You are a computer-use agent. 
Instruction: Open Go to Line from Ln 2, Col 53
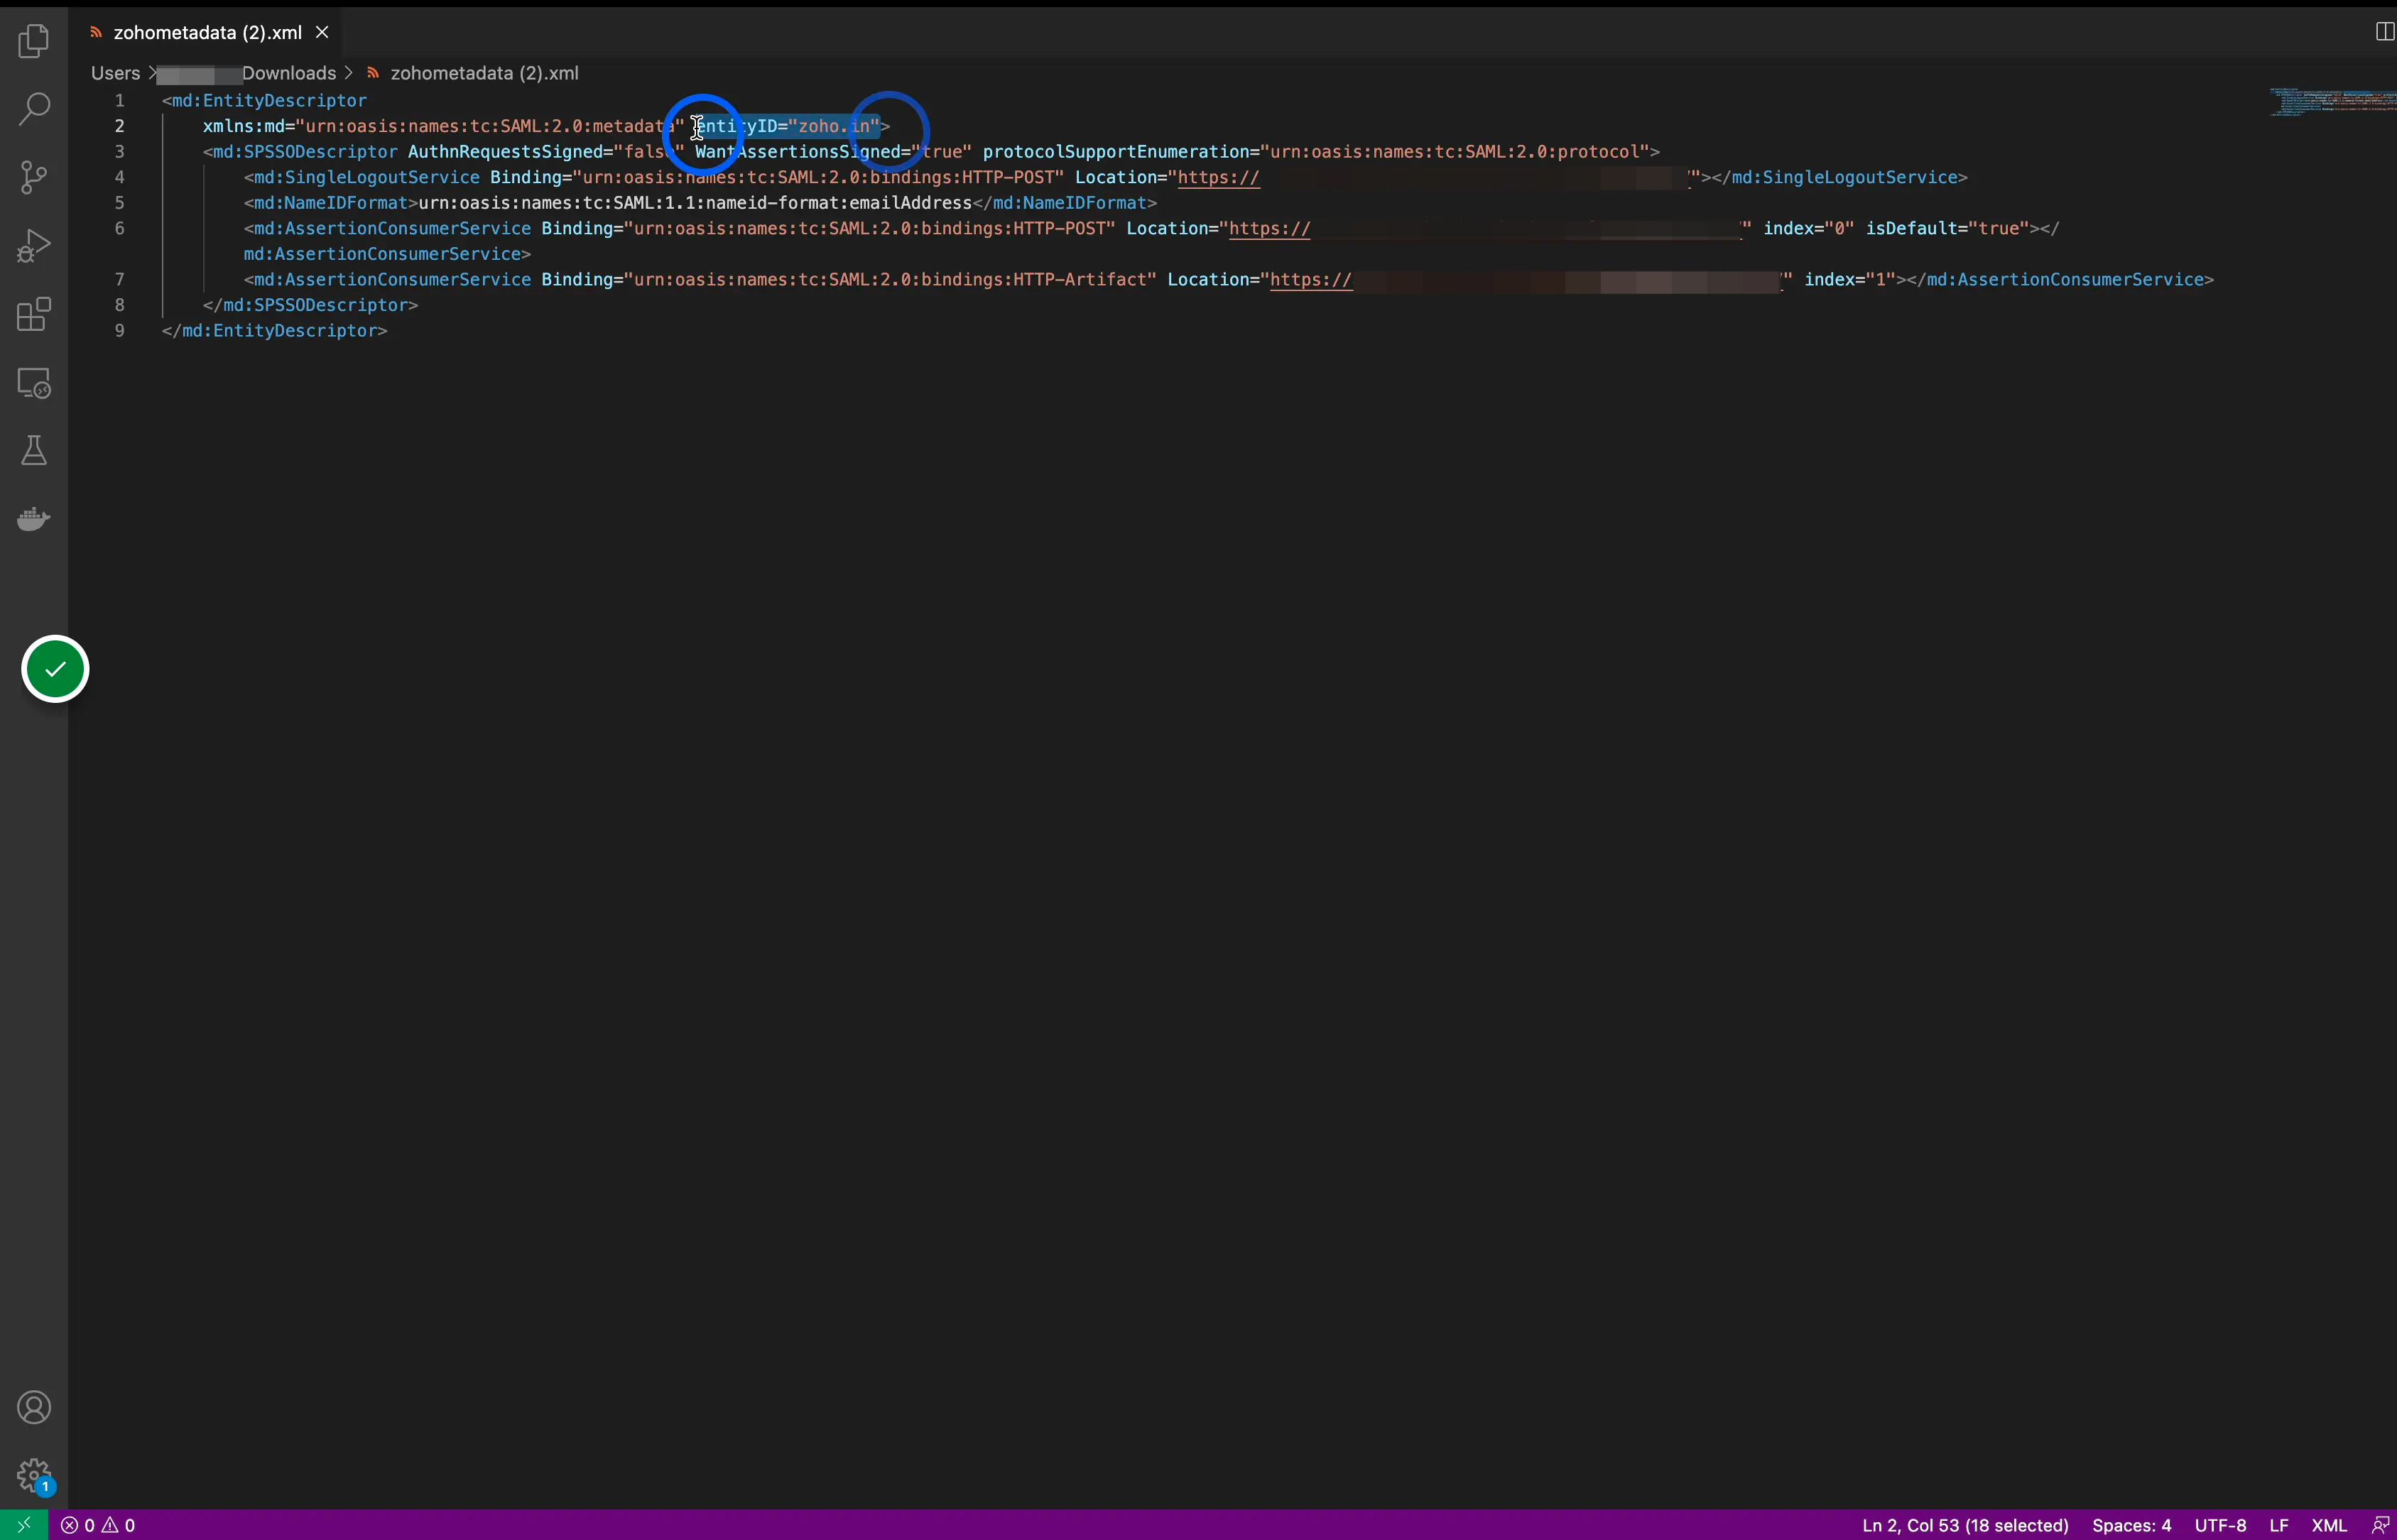[1965, 1525]
